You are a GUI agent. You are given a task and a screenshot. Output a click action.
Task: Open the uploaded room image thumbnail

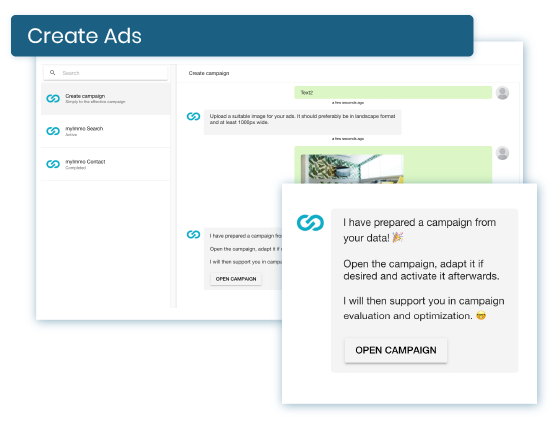click(x=352, y=169)
